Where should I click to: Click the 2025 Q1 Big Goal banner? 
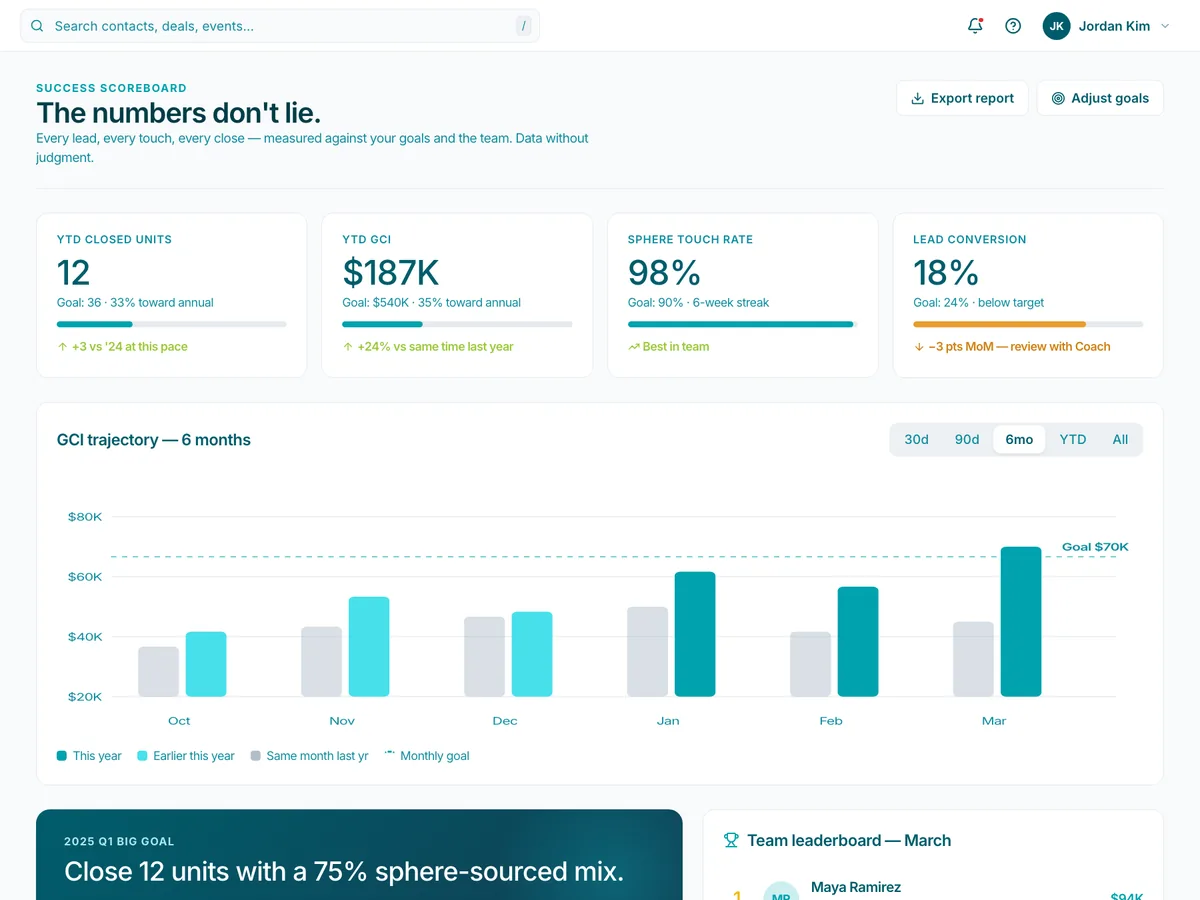359,855
